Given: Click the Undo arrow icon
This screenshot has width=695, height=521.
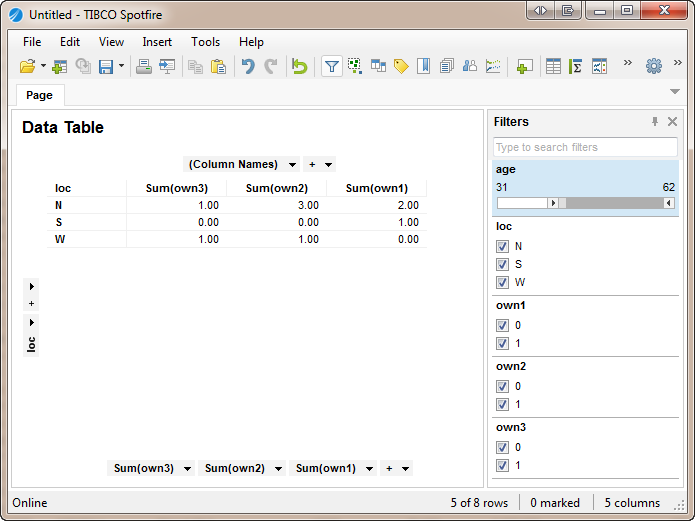Looking at the screenshot, I should pyautogui.click(x=247, y=66).
